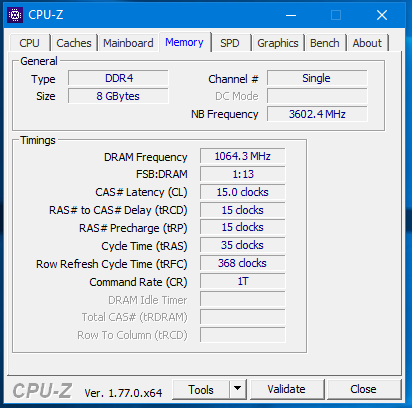Select the NB Frequency 3602.4 MHz value

pos(317,114)
